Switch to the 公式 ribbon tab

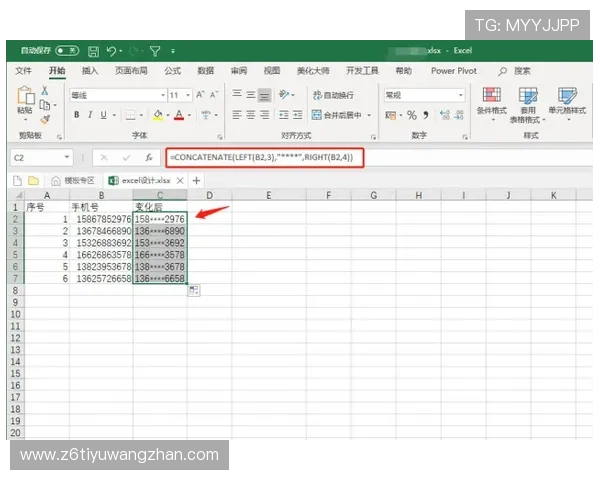click(173, 71)
